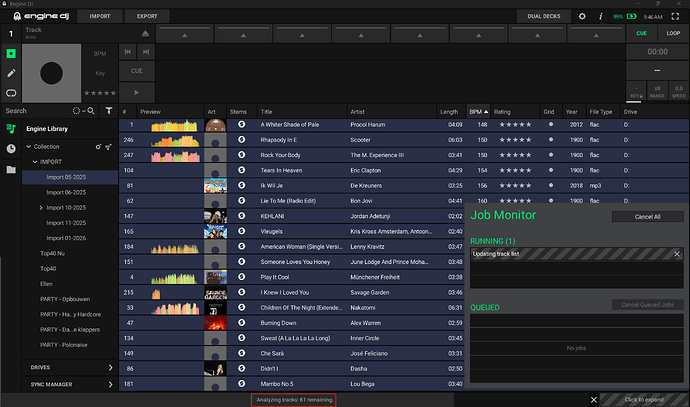
Task: Collapse the Collection tree
Action: click(x=29, y=147)
